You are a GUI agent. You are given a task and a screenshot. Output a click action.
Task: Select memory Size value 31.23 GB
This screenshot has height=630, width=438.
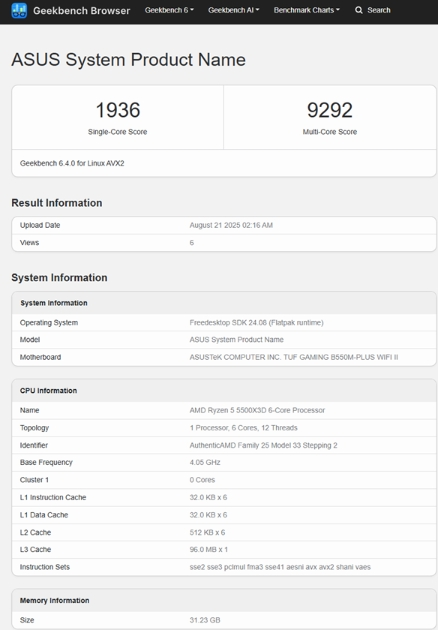pos(205,620)
